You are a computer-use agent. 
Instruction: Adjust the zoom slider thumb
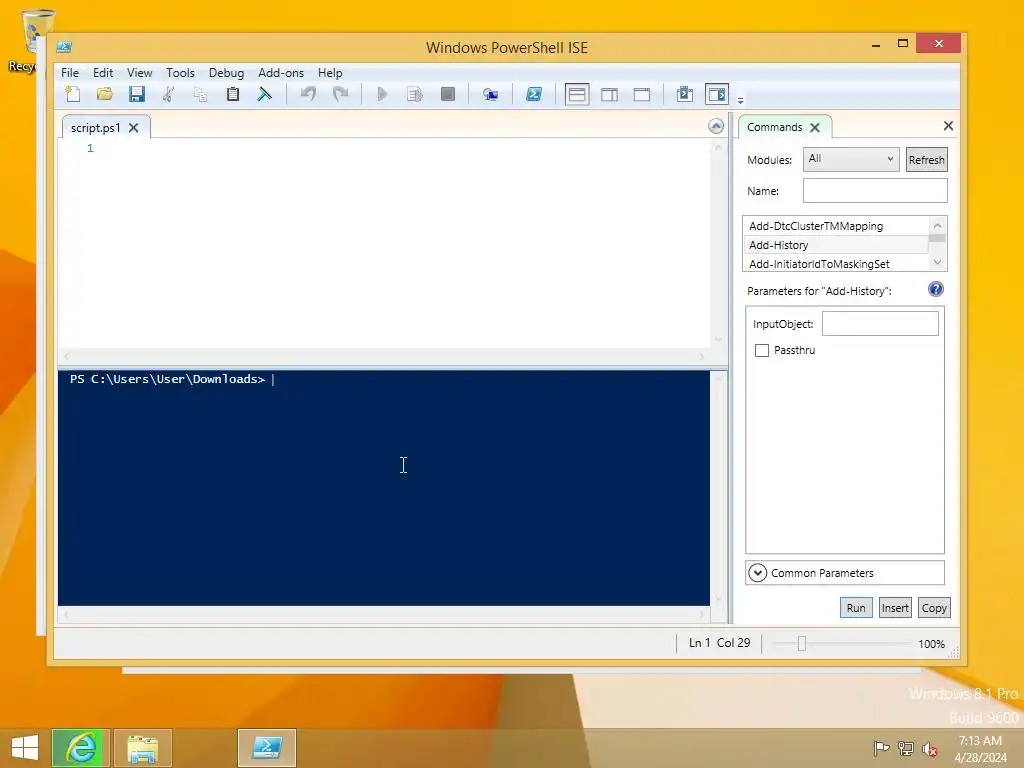pos(802,644)
